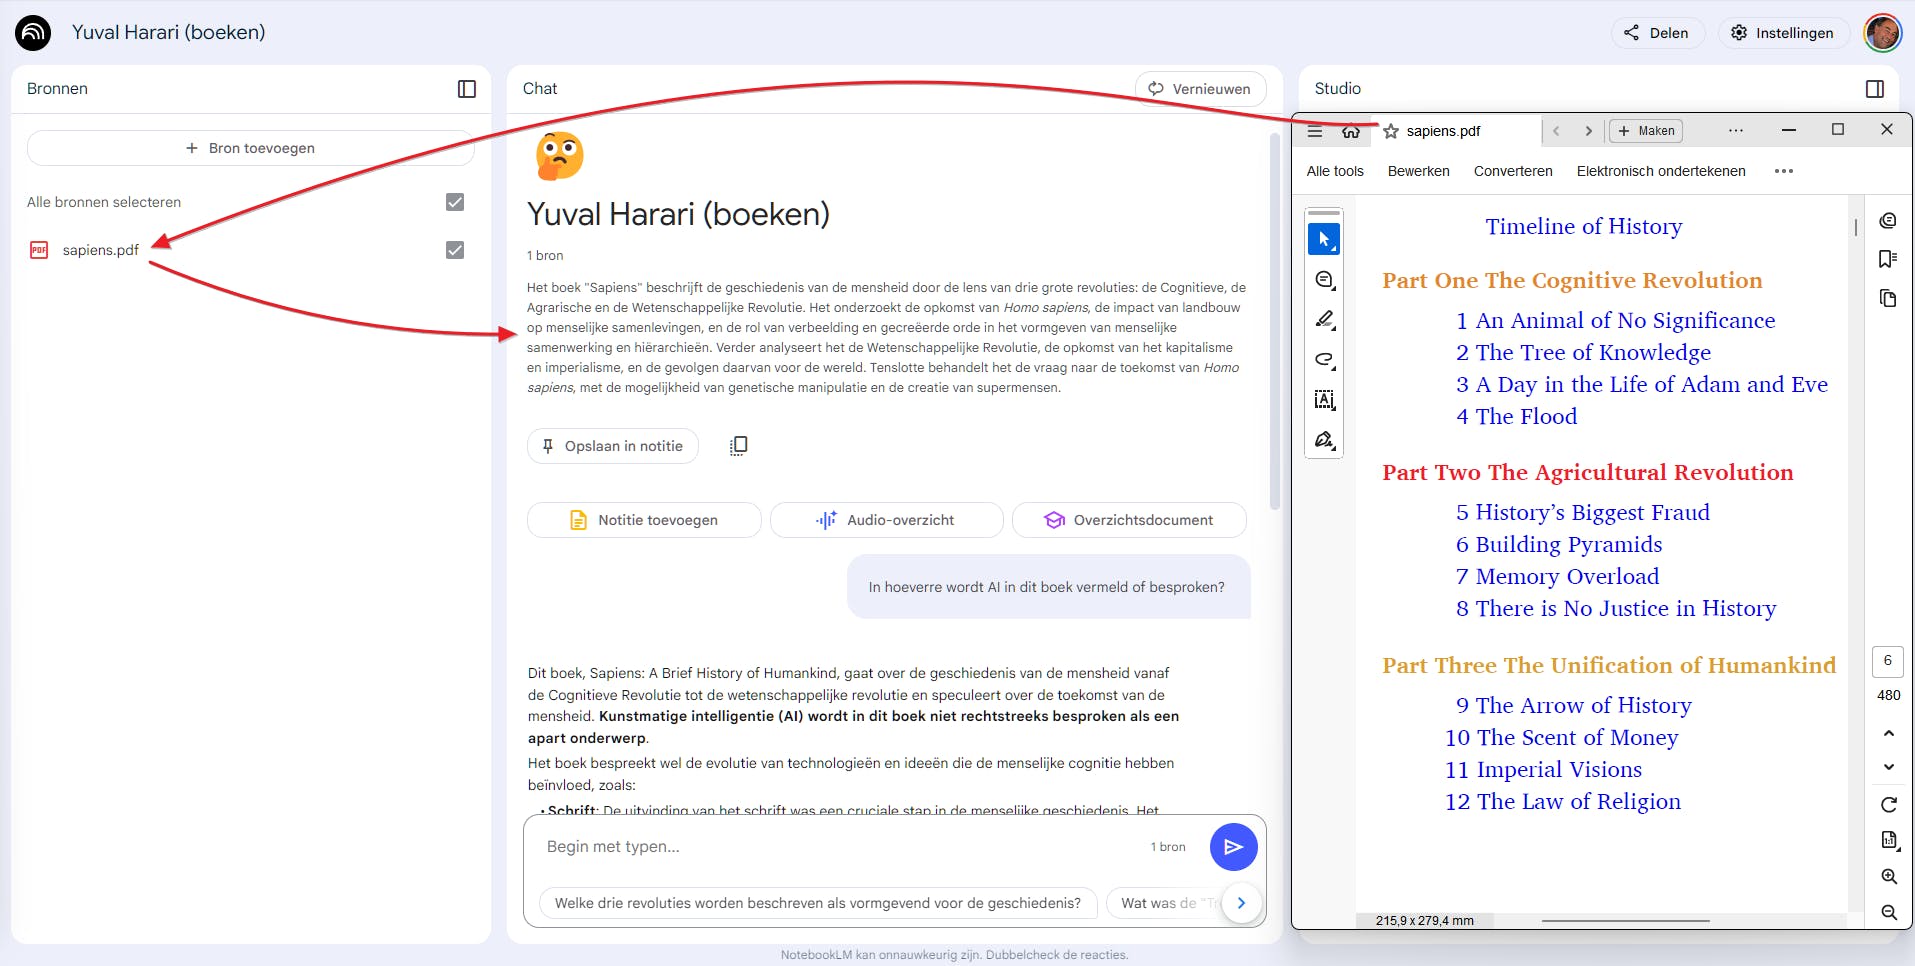Go to next PDF page
The image size is (1915, 966).
pyautogui.click(x=1889, y=767)
